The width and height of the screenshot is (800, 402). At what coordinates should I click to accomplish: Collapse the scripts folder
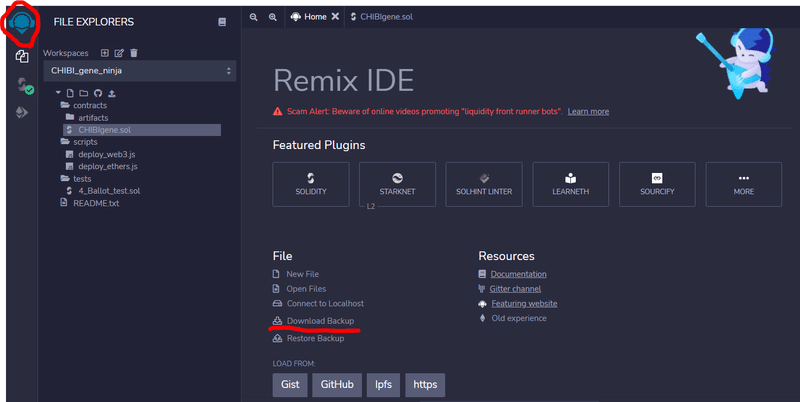79,142
